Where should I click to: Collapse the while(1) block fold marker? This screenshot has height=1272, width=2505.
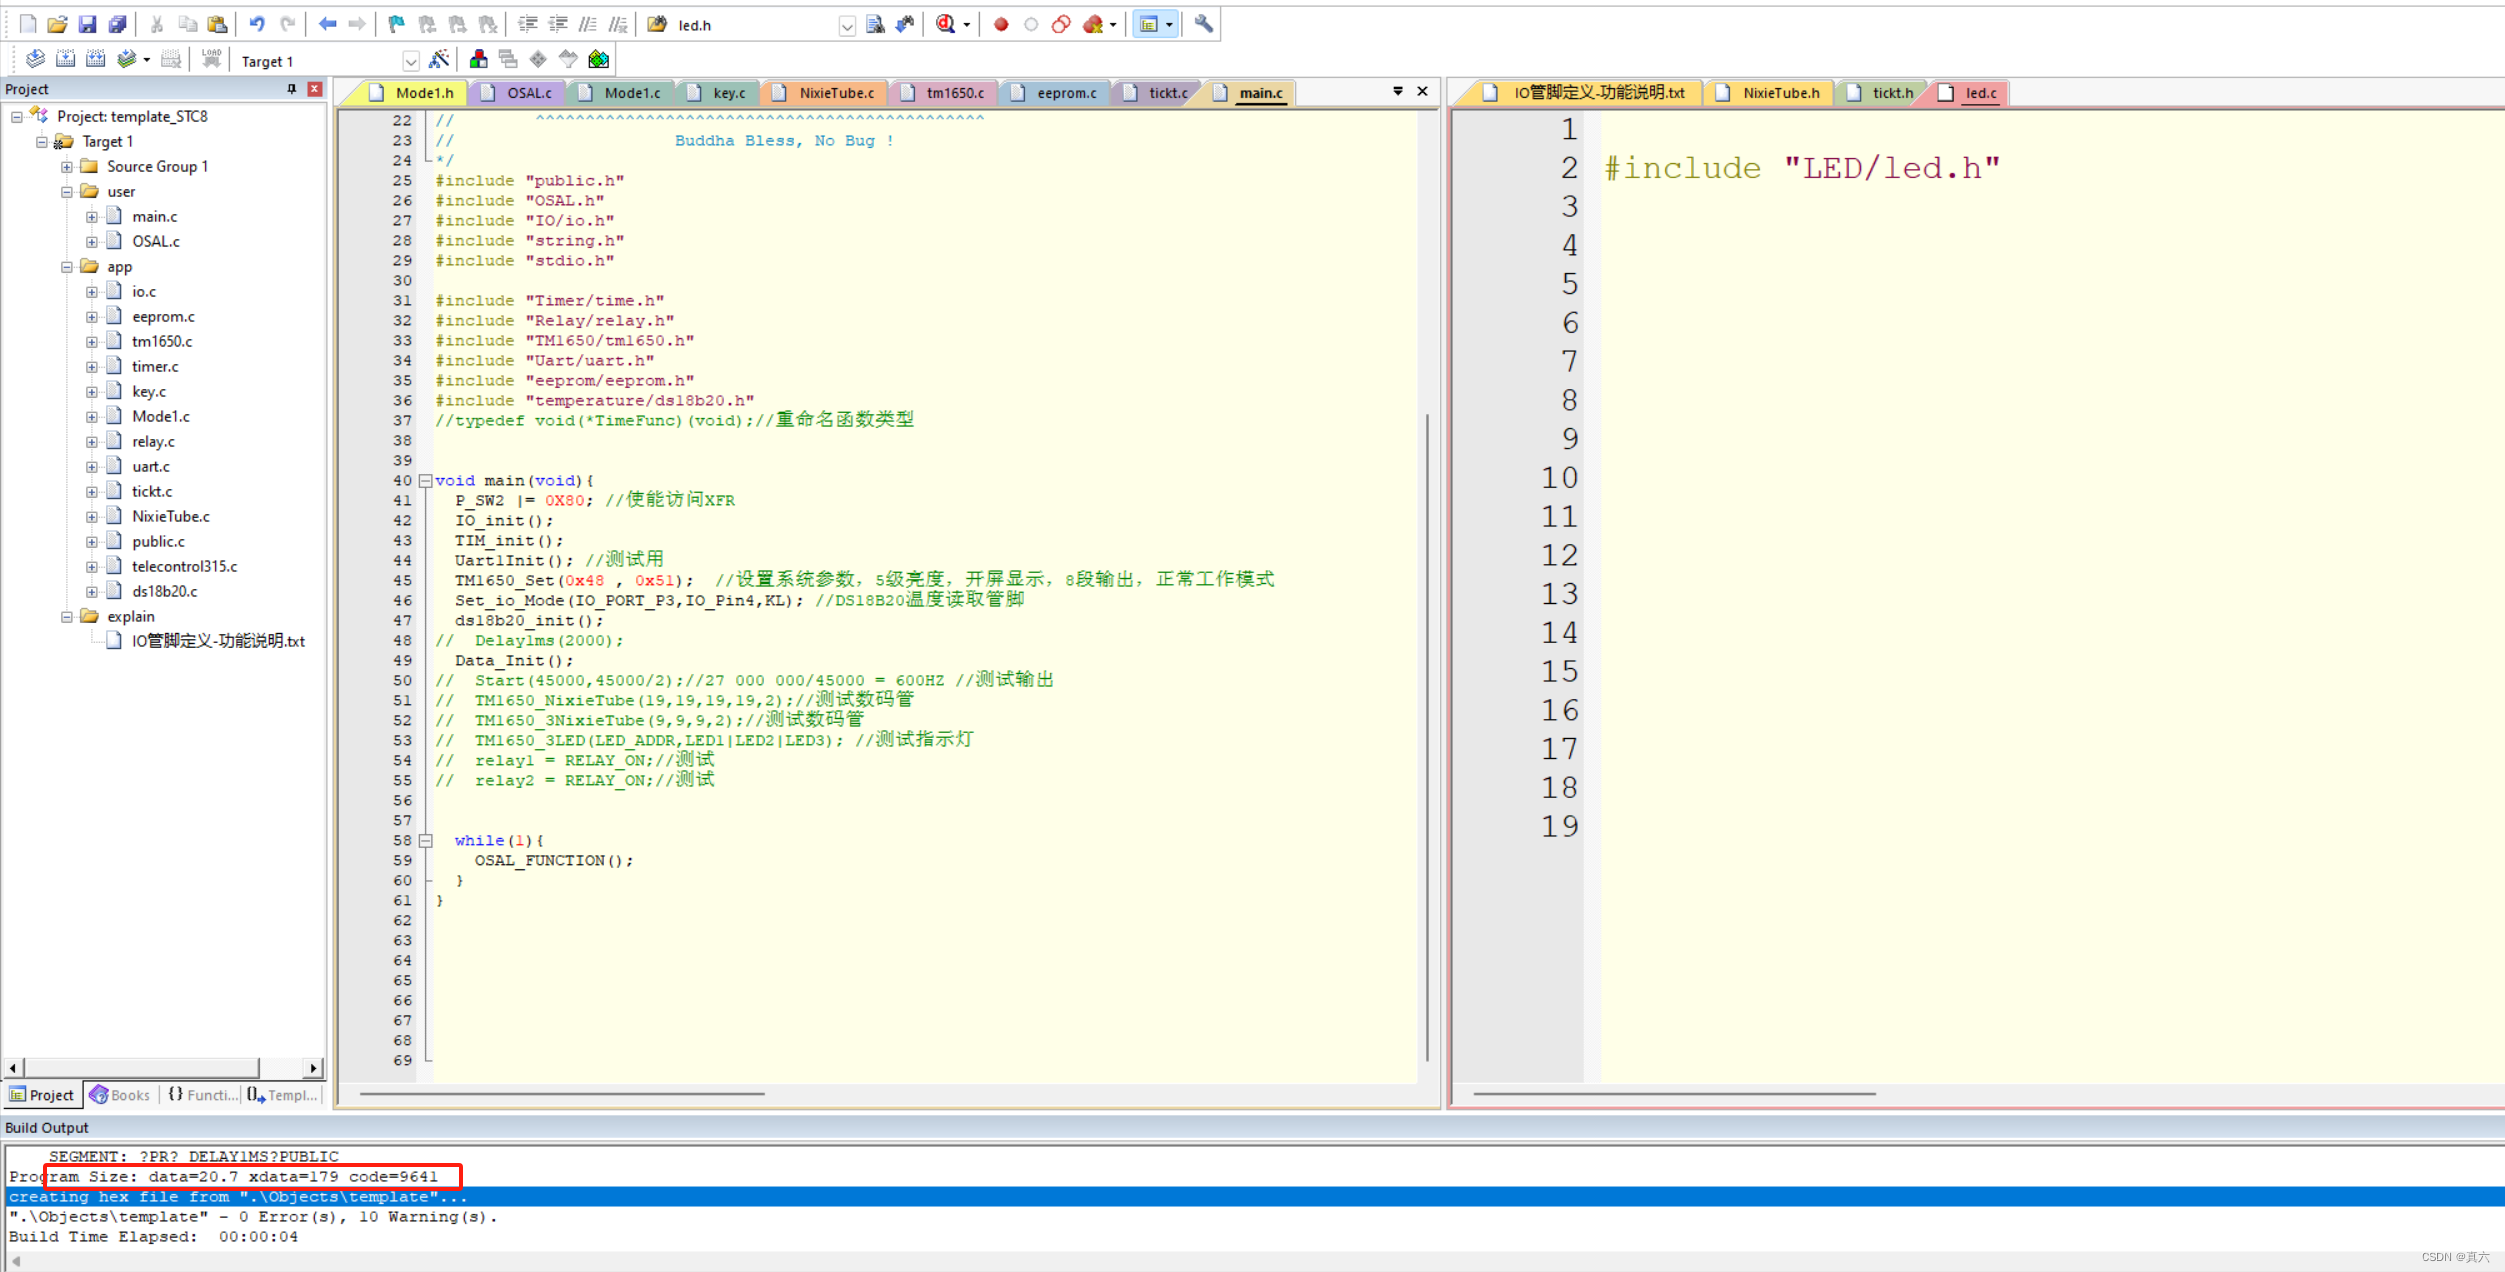(x=425, y=841)
